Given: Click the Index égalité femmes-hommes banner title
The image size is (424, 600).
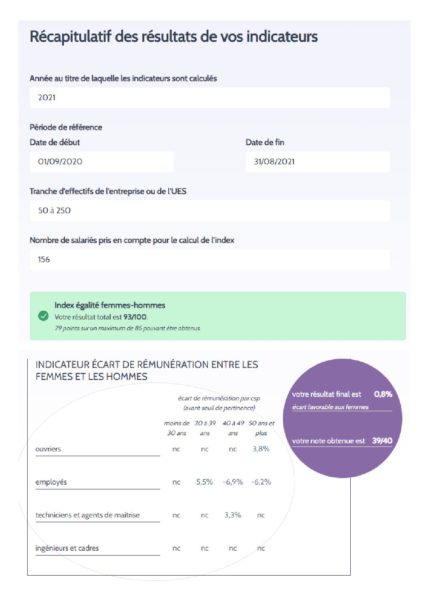Looking at the screenshot, I should coord(110,305).
